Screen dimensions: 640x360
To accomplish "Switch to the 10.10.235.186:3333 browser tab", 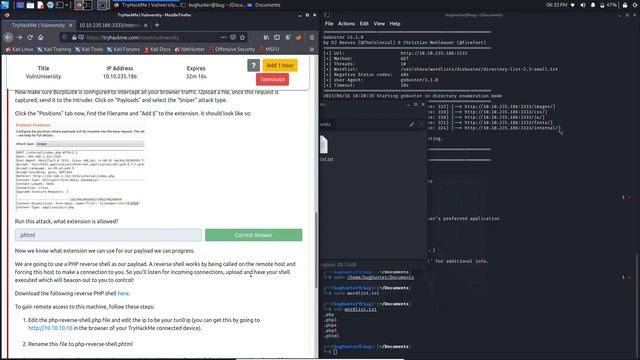I will (109, 25).
